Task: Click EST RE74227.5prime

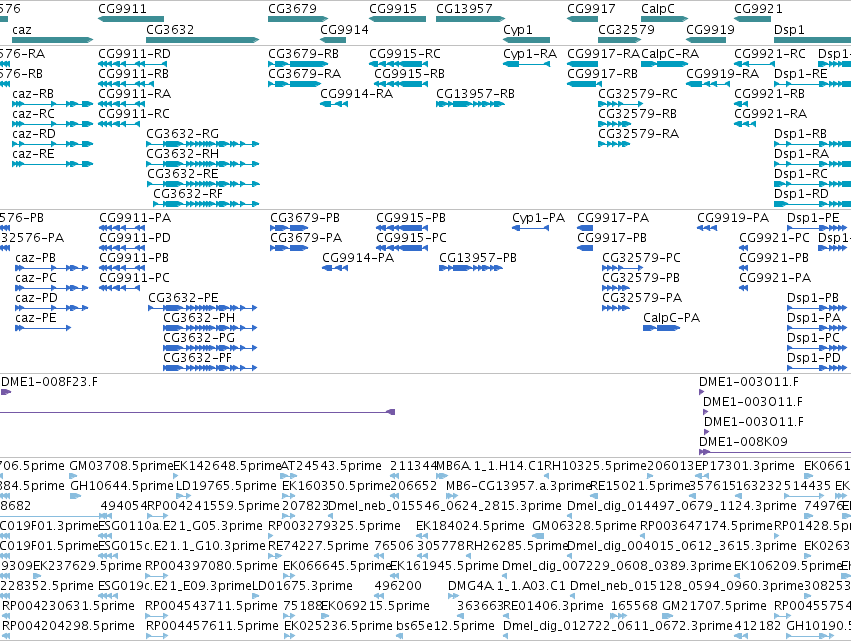Action: [x=319, y=545]
